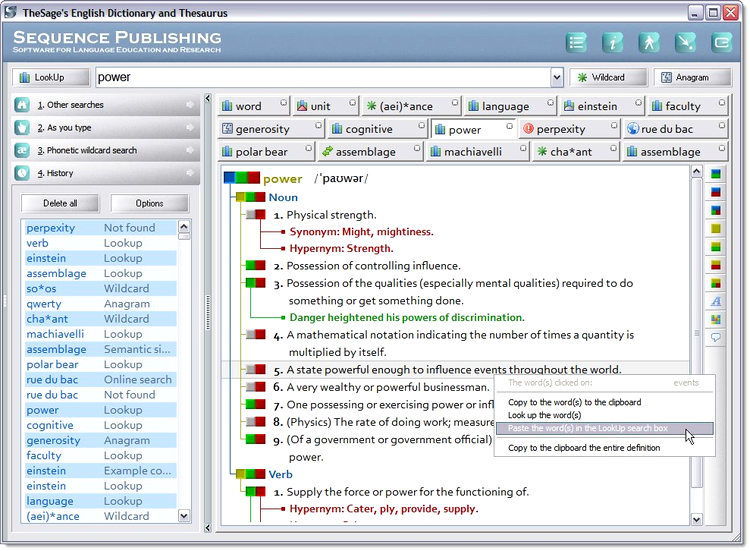Click the binoculars icon beside Other searches
The height and width of the screenshot is (551, 750).
[22, 105]
